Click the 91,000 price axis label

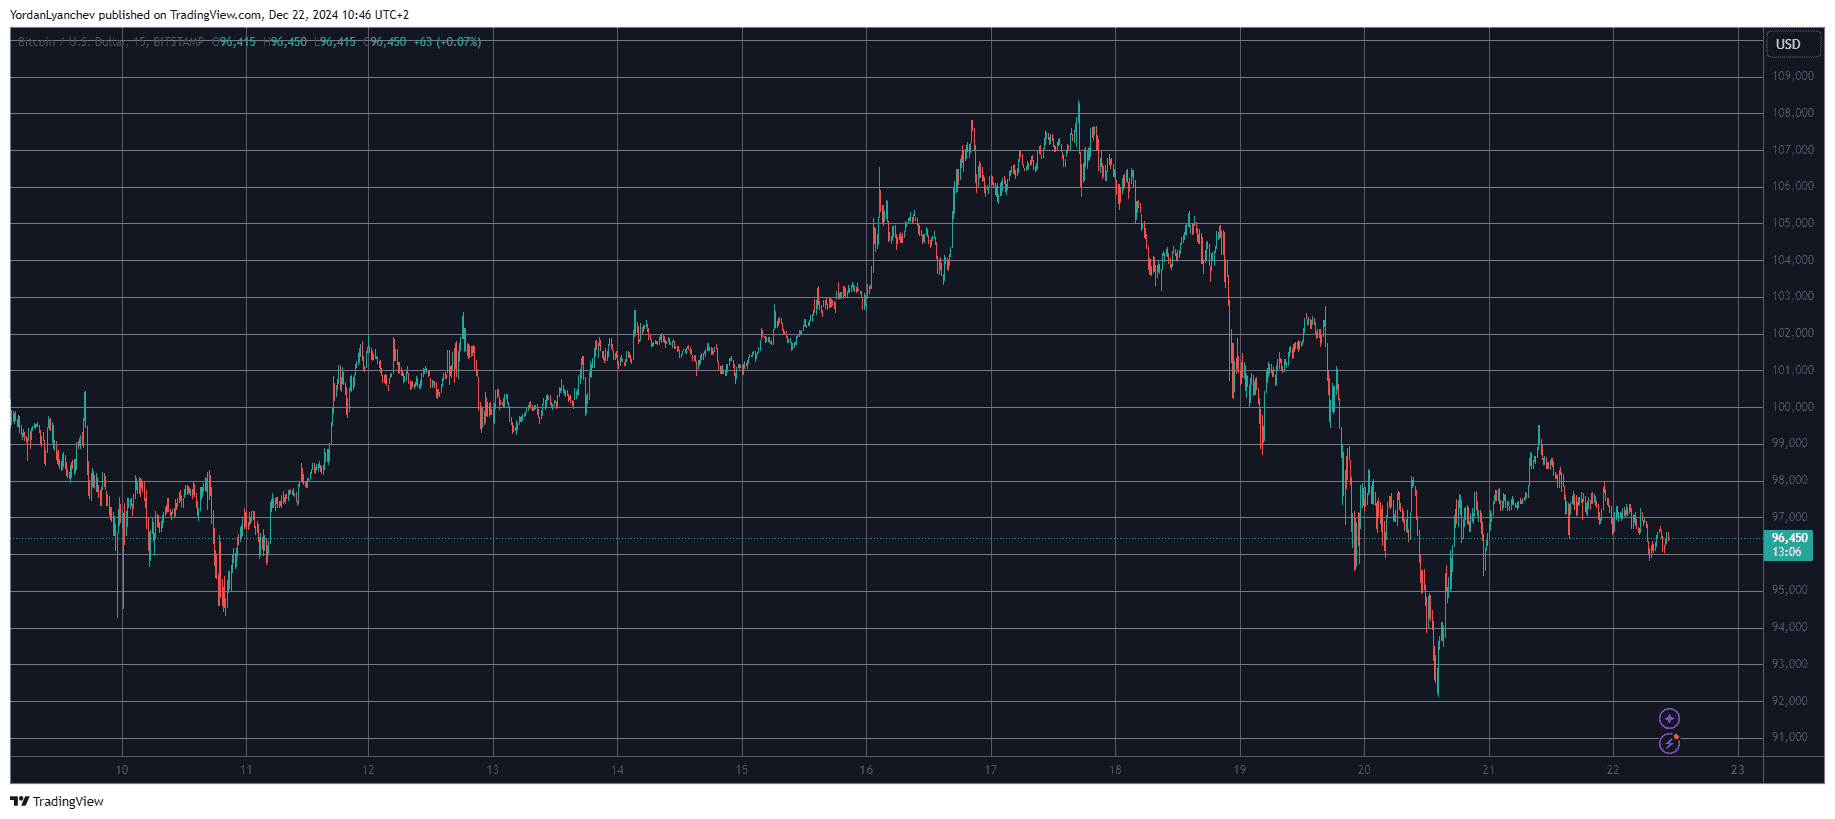[1790, 737]
